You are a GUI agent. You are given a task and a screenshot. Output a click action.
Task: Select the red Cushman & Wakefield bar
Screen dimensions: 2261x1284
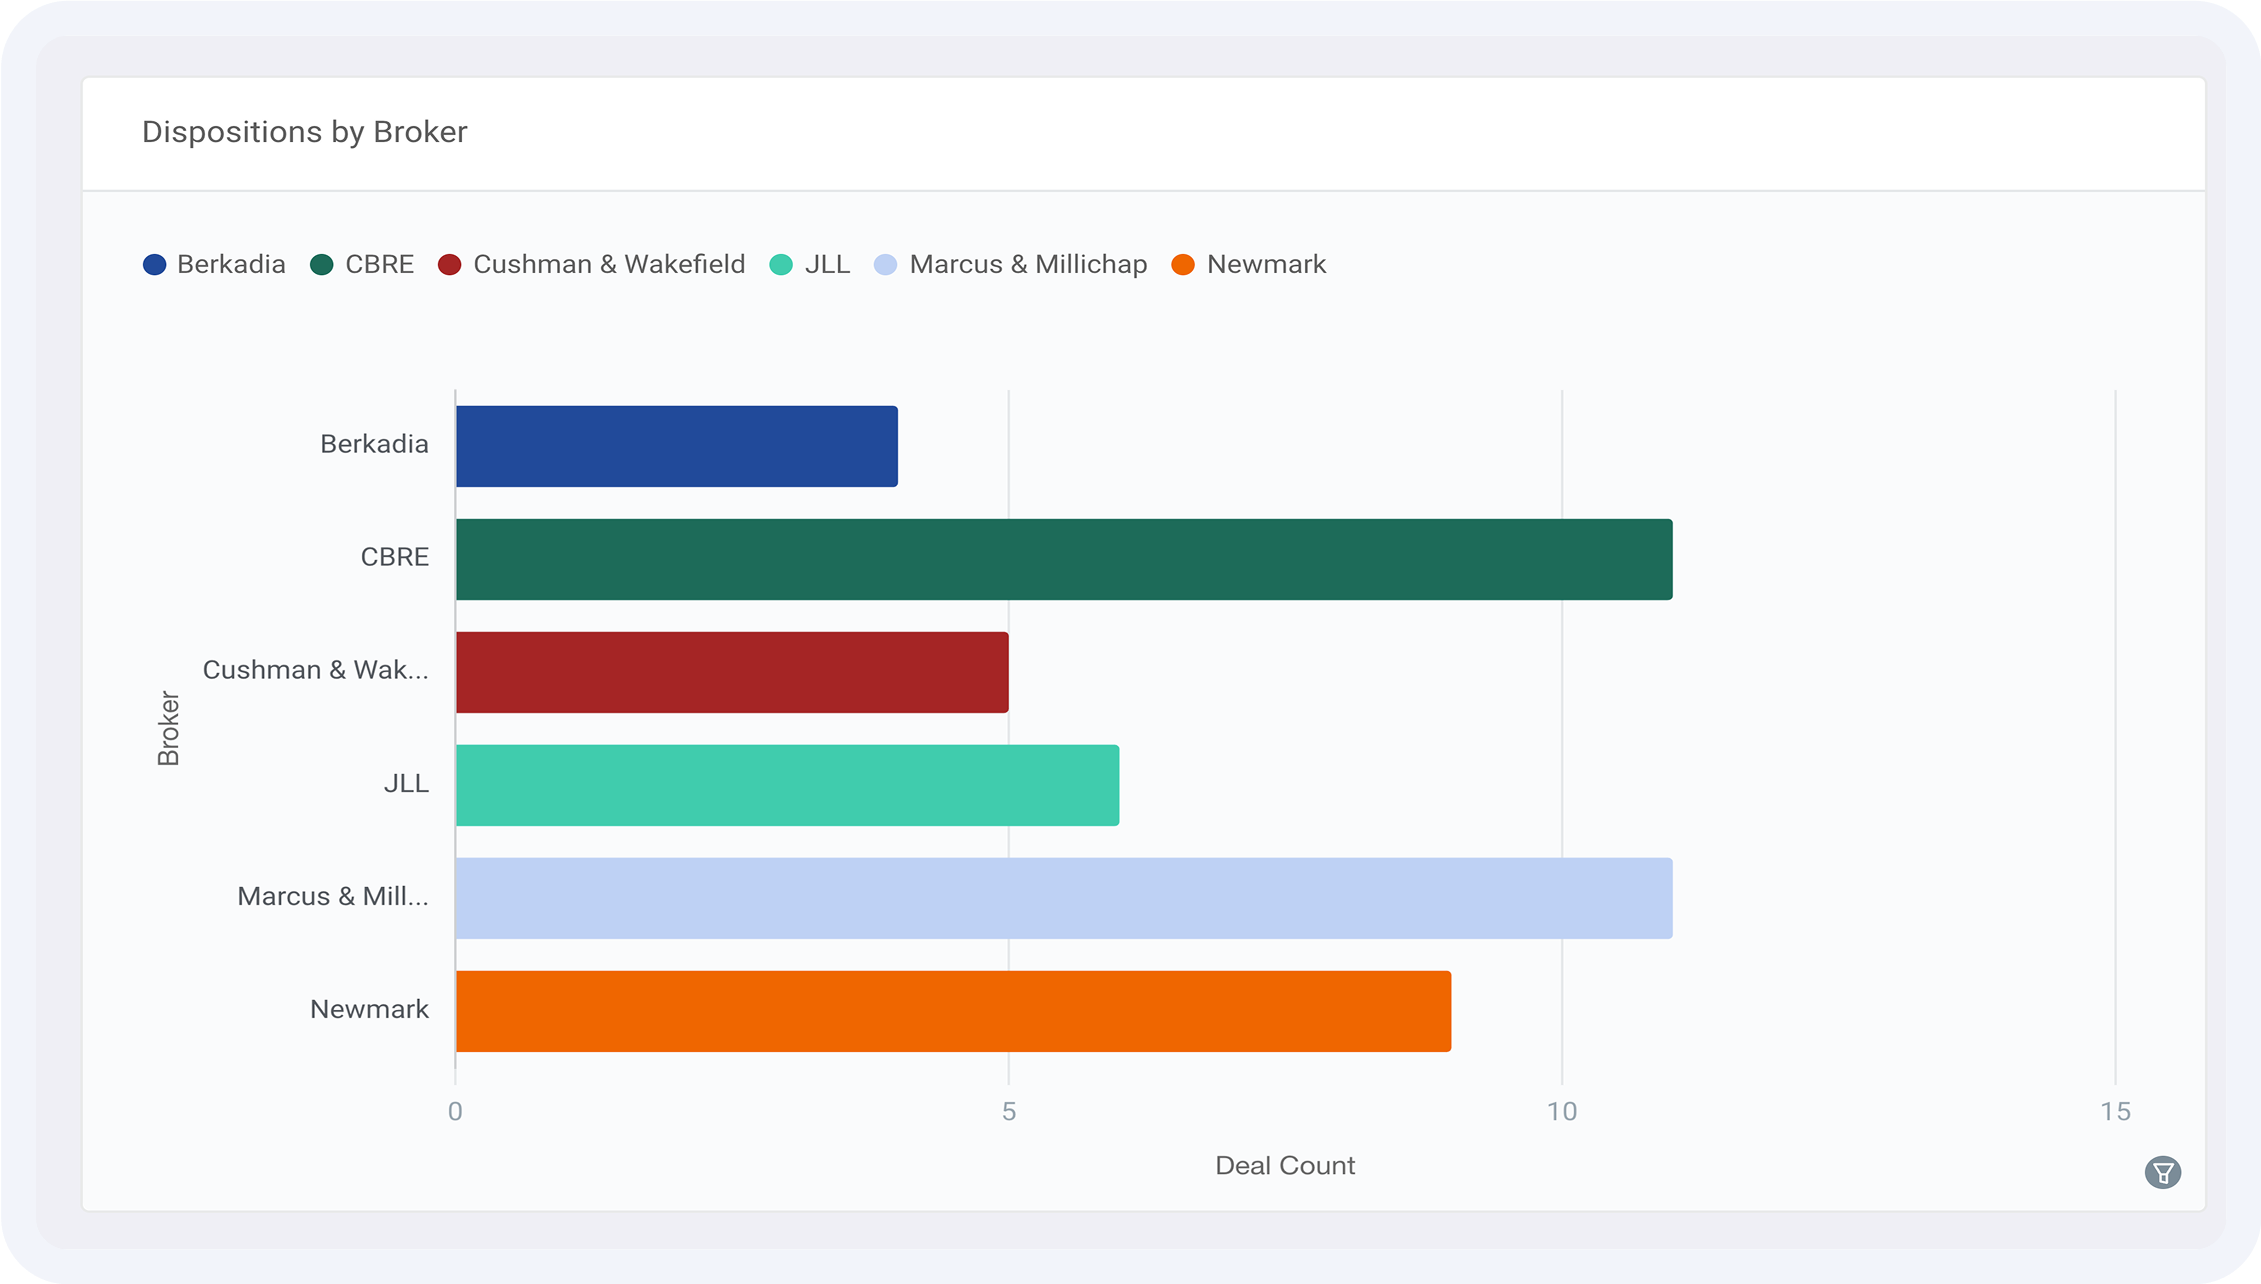732,672
